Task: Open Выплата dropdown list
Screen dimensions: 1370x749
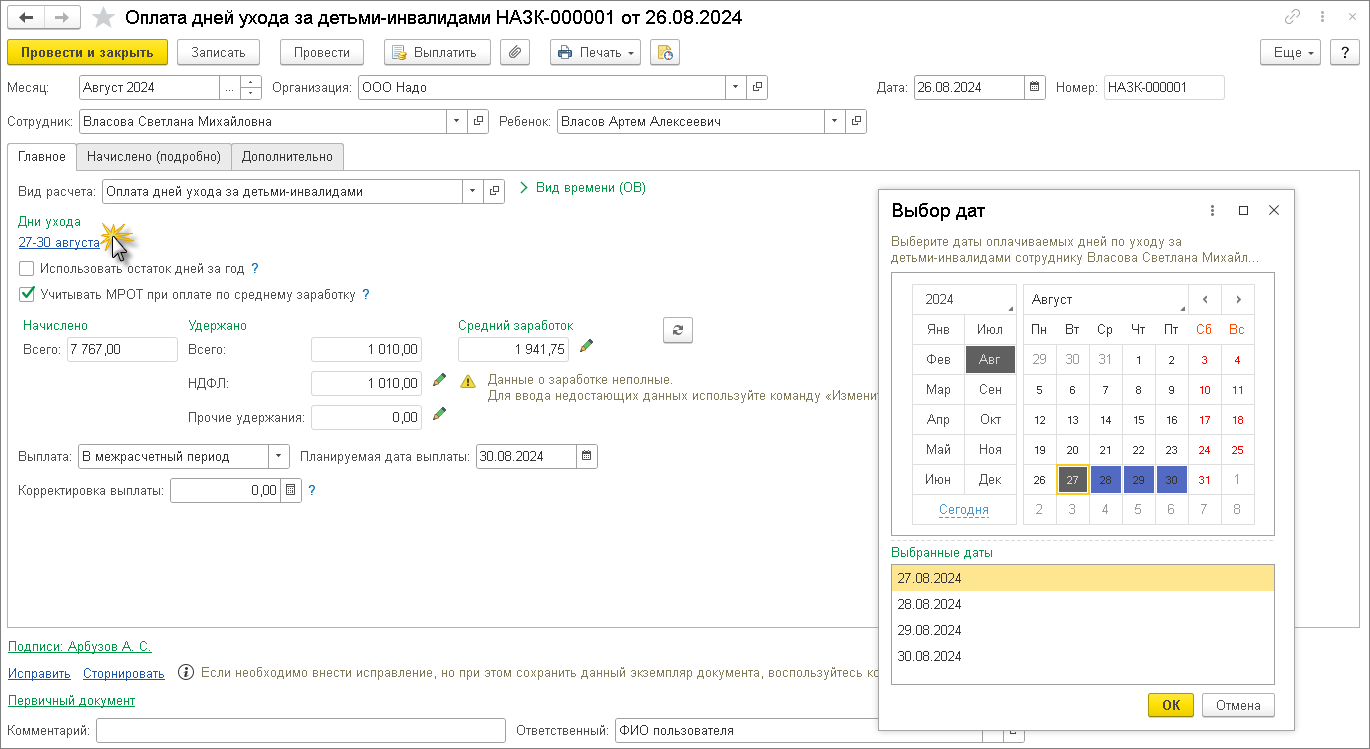Action: [279, 456]
